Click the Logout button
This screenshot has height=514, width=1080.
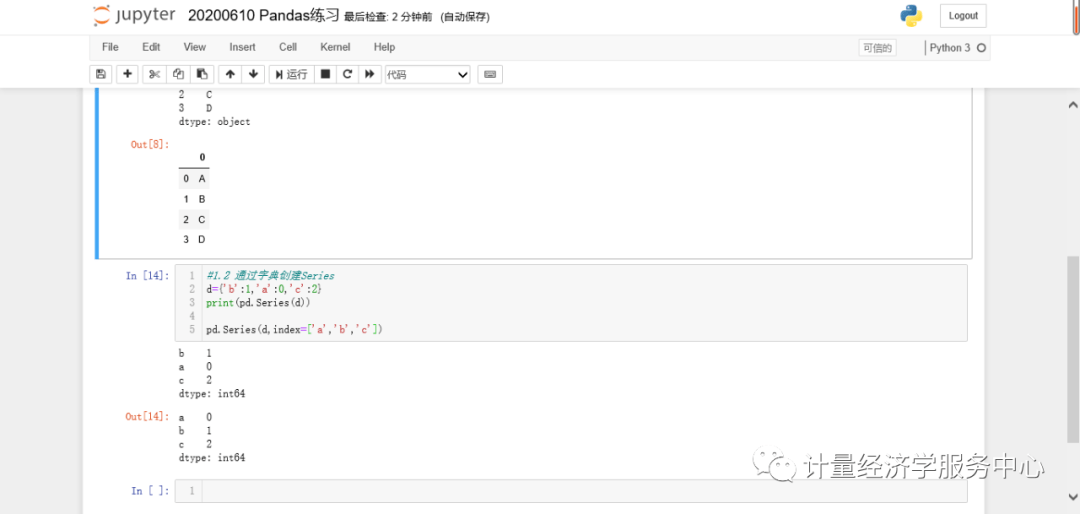pyautogui.click(x=963, y=16)
